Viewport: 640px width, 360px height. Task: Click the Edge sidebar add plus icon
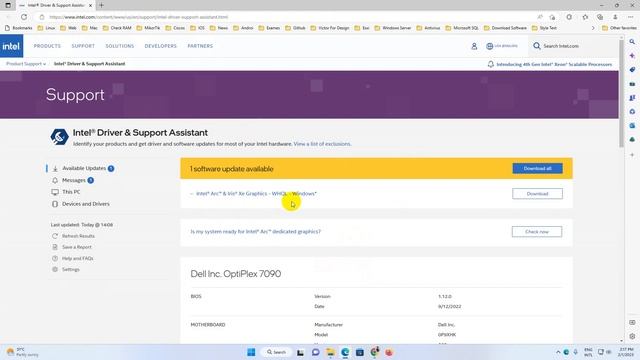632,155
